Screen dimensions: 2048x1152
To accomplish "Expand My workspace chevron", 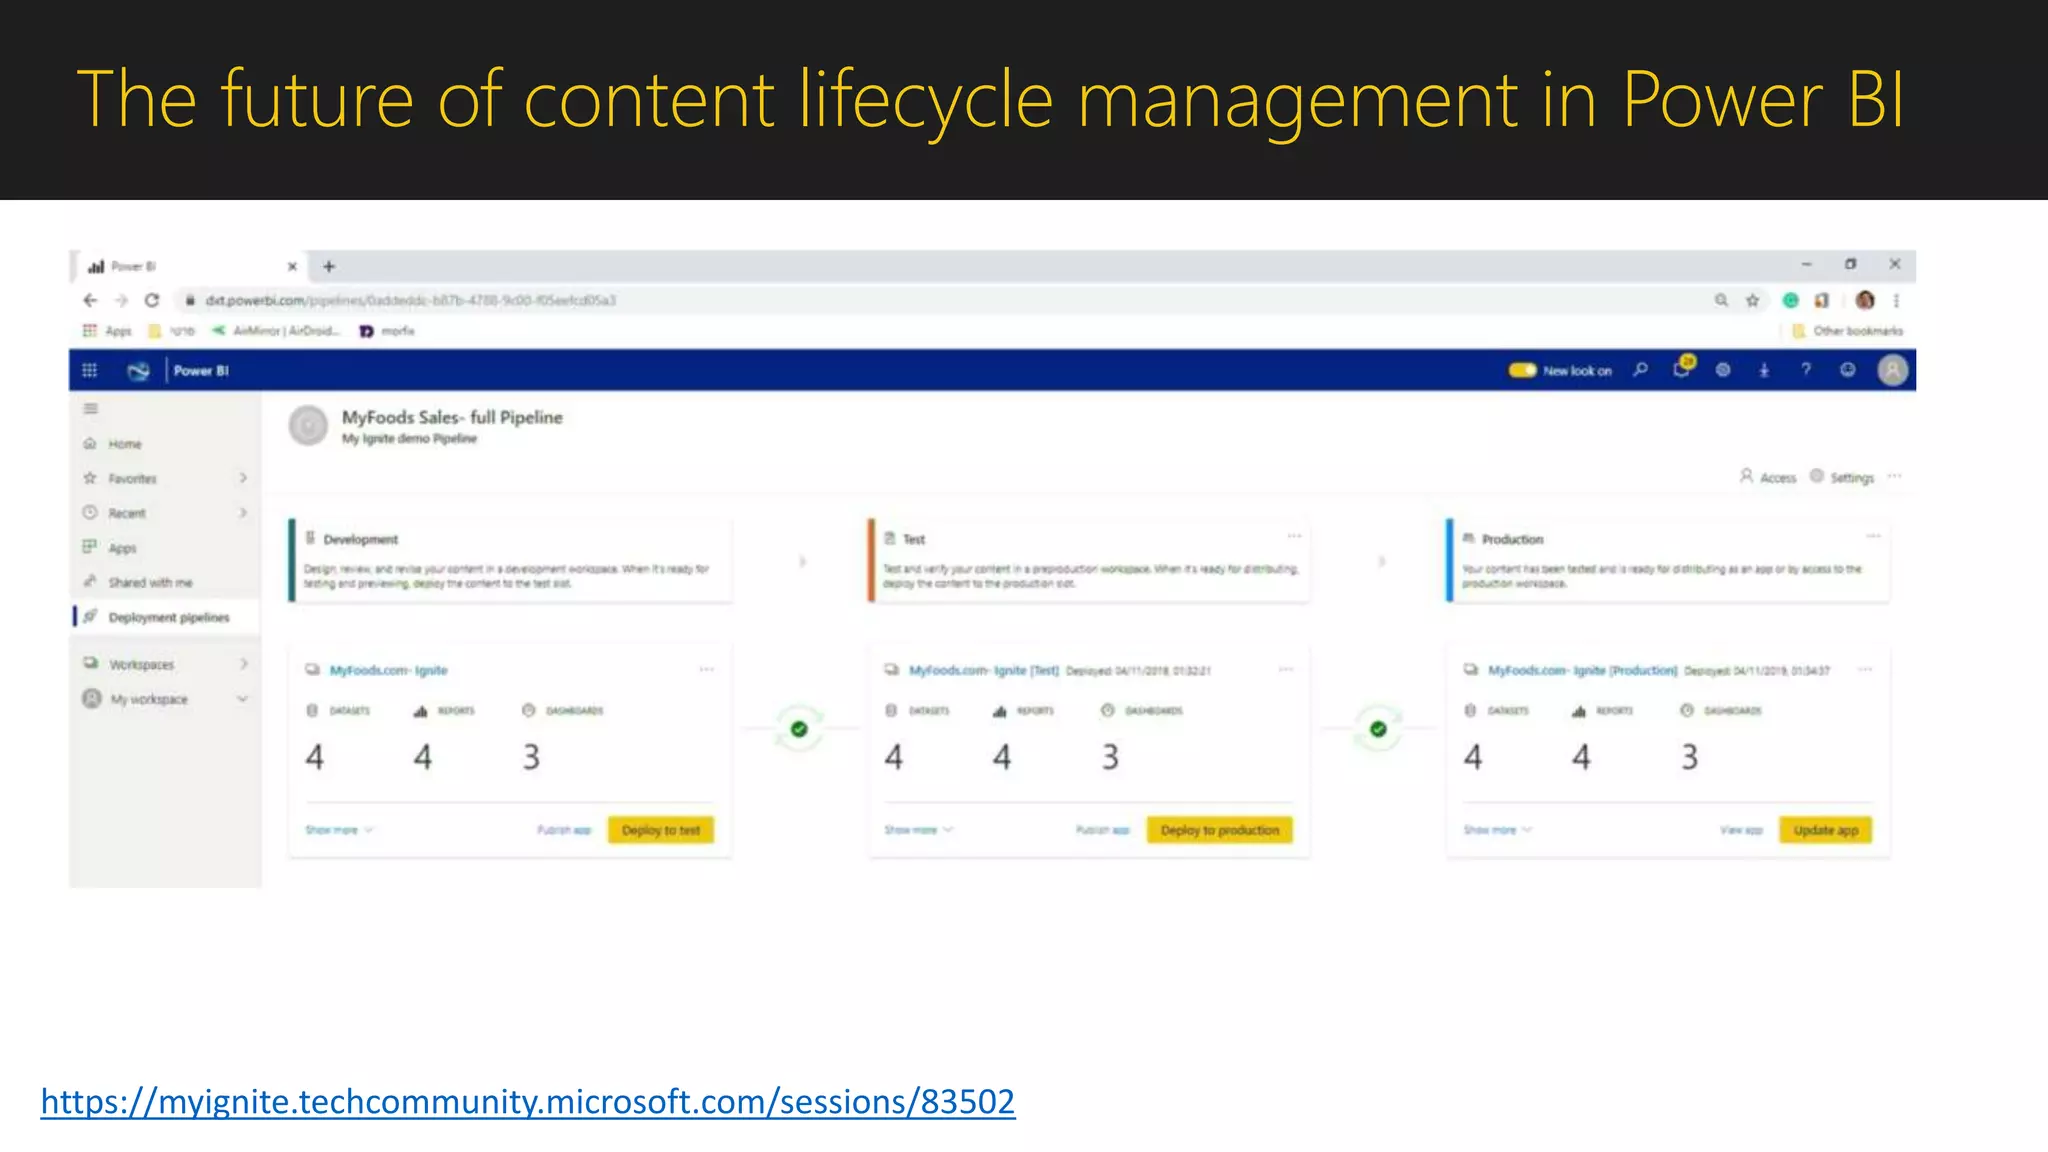I will [x=243, y=699].
